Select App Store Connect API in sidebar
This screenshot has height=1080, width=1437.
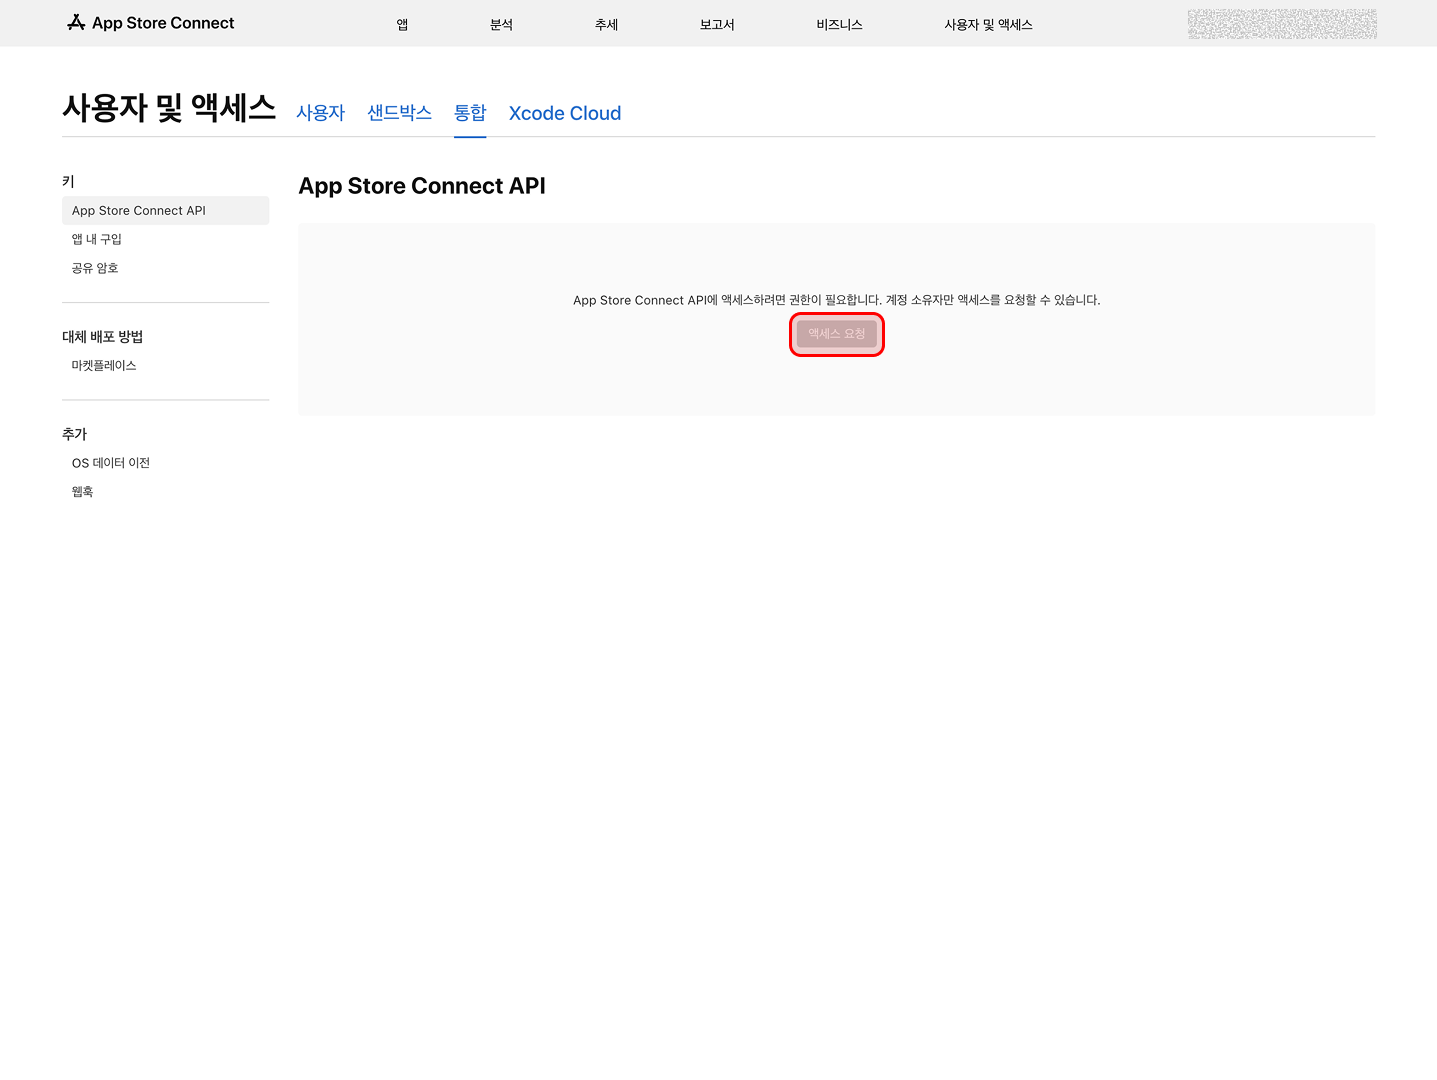tap(166, 210)
